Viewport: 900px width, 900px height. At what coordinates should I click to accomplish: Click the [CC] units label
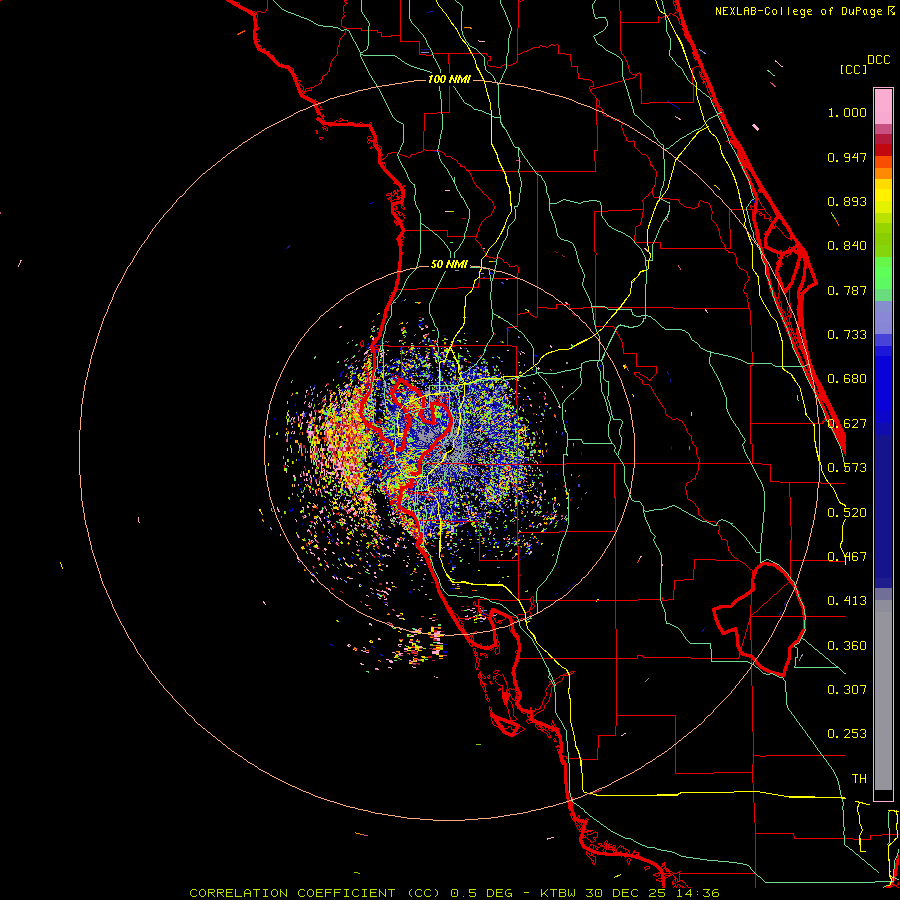[x=853, y=69]
